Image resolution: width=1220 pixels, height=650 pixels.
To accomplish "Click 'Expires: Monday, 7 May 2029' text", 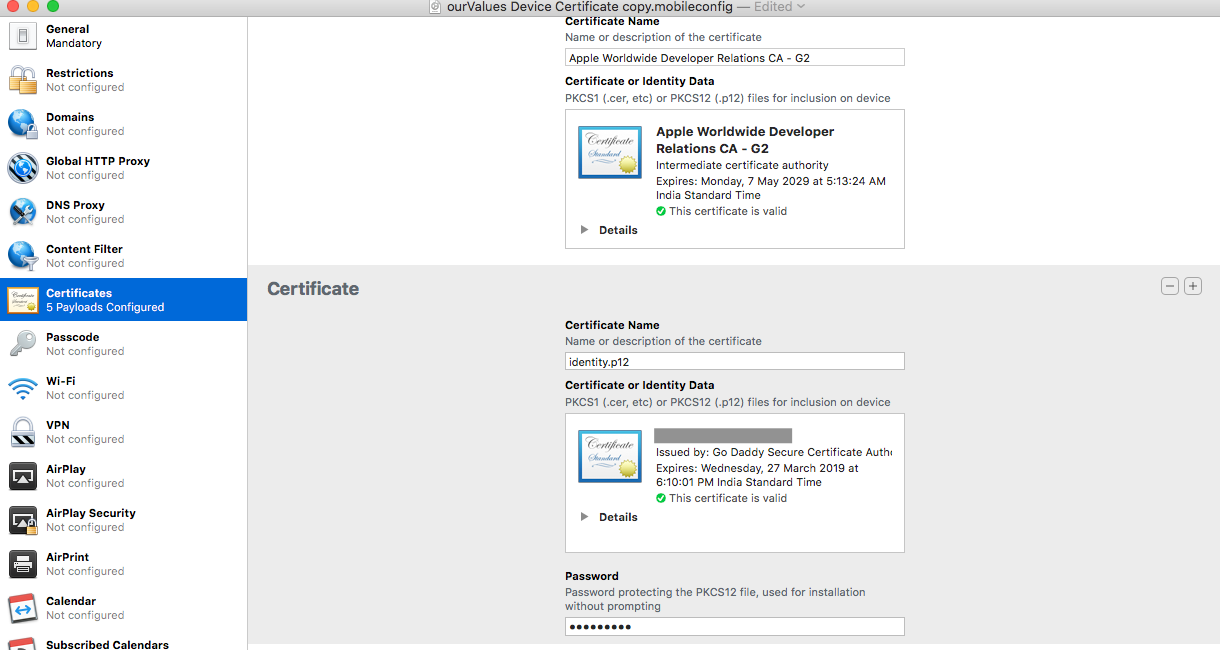I will tap(771, 181).
